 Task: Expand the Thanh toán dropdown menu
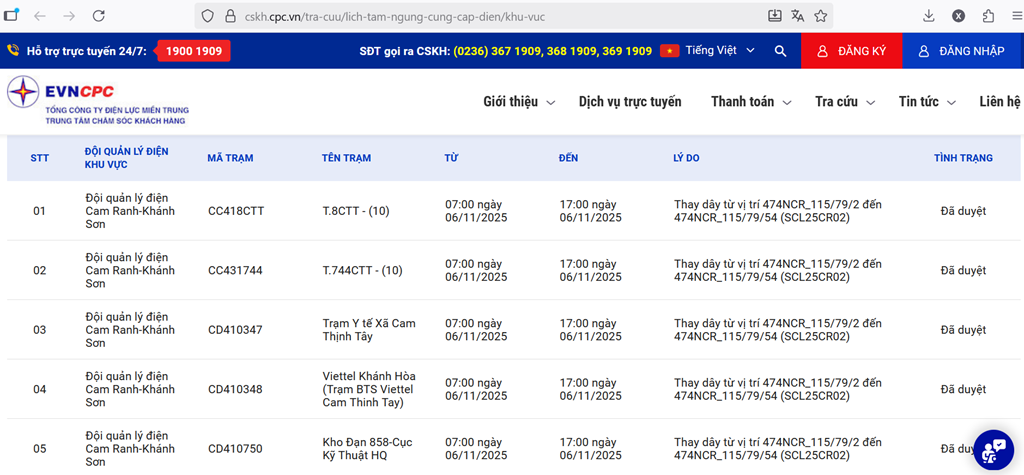click(x=751, y=102)
